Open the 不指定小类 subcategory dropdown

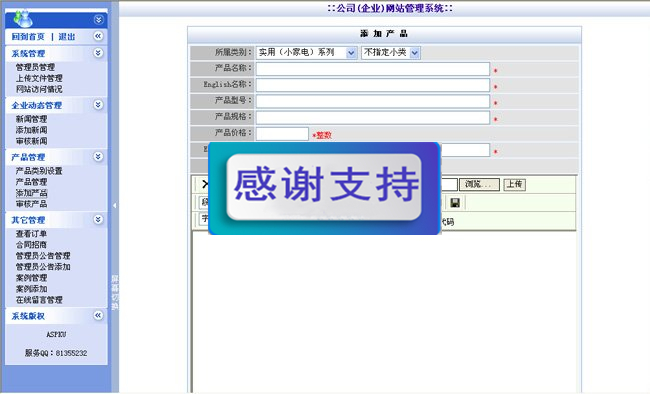coord(391,53)
